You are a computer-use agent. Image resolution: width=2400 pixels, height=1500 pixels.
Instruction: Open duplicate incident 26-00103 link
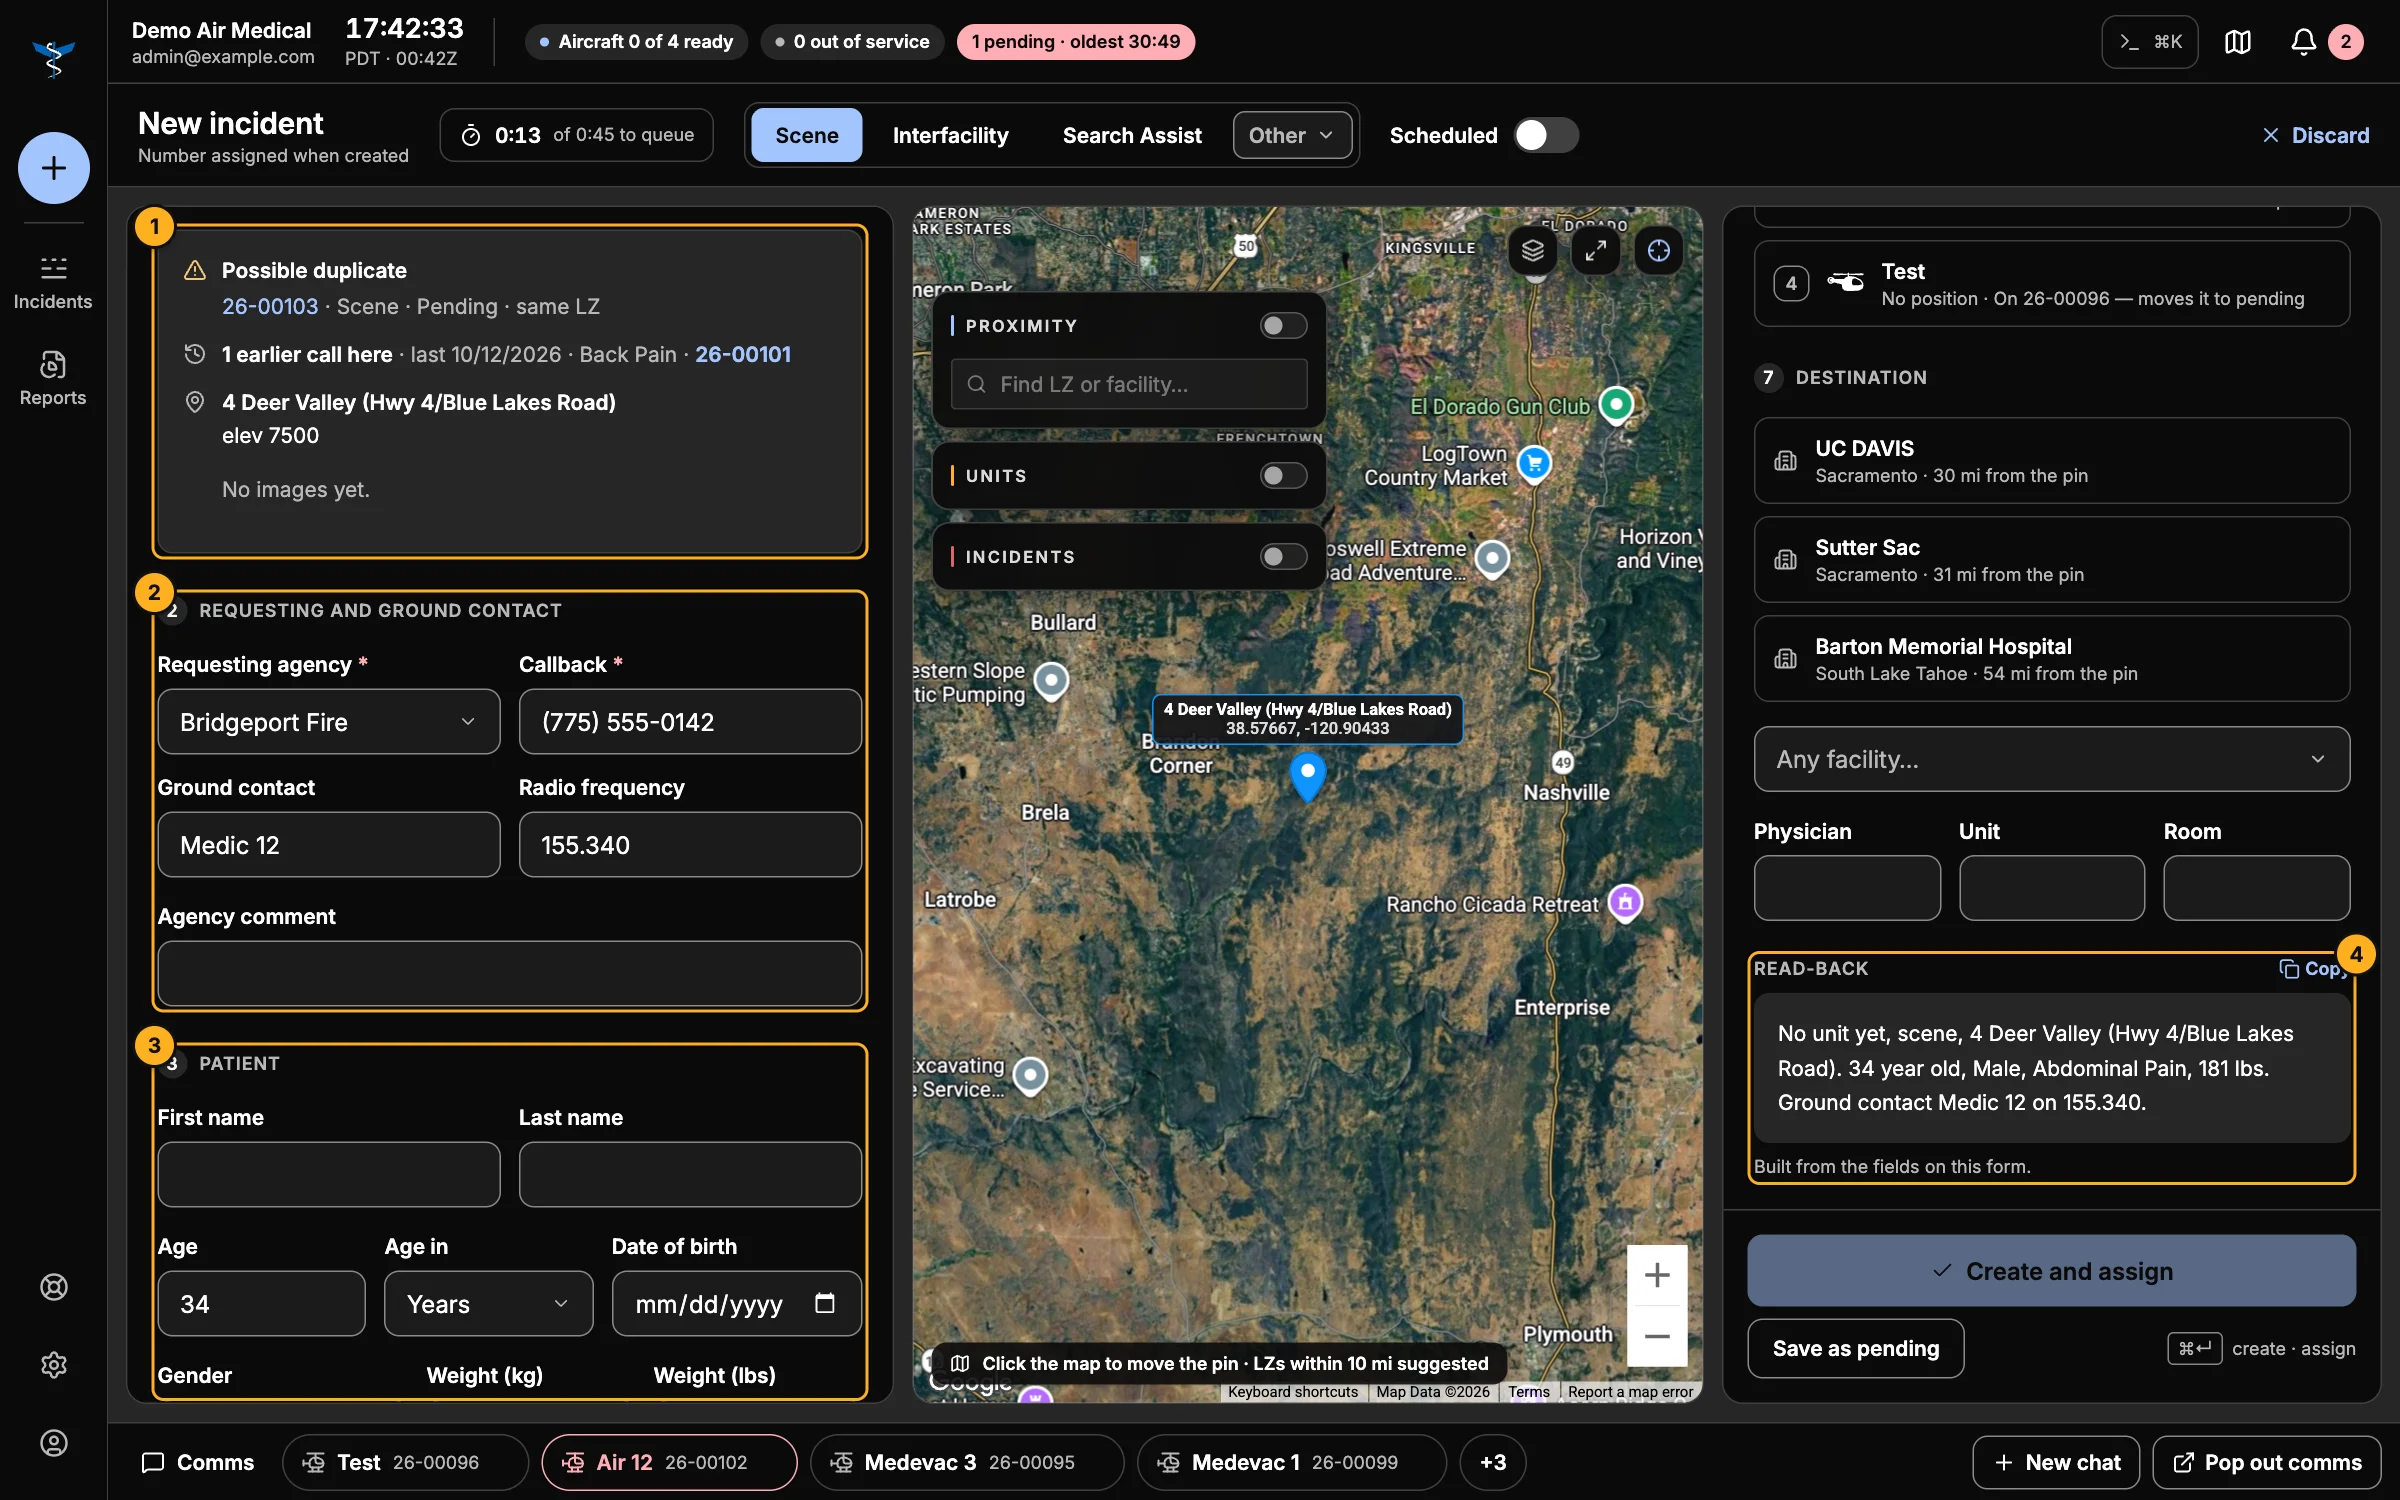(x=270, y=306)
